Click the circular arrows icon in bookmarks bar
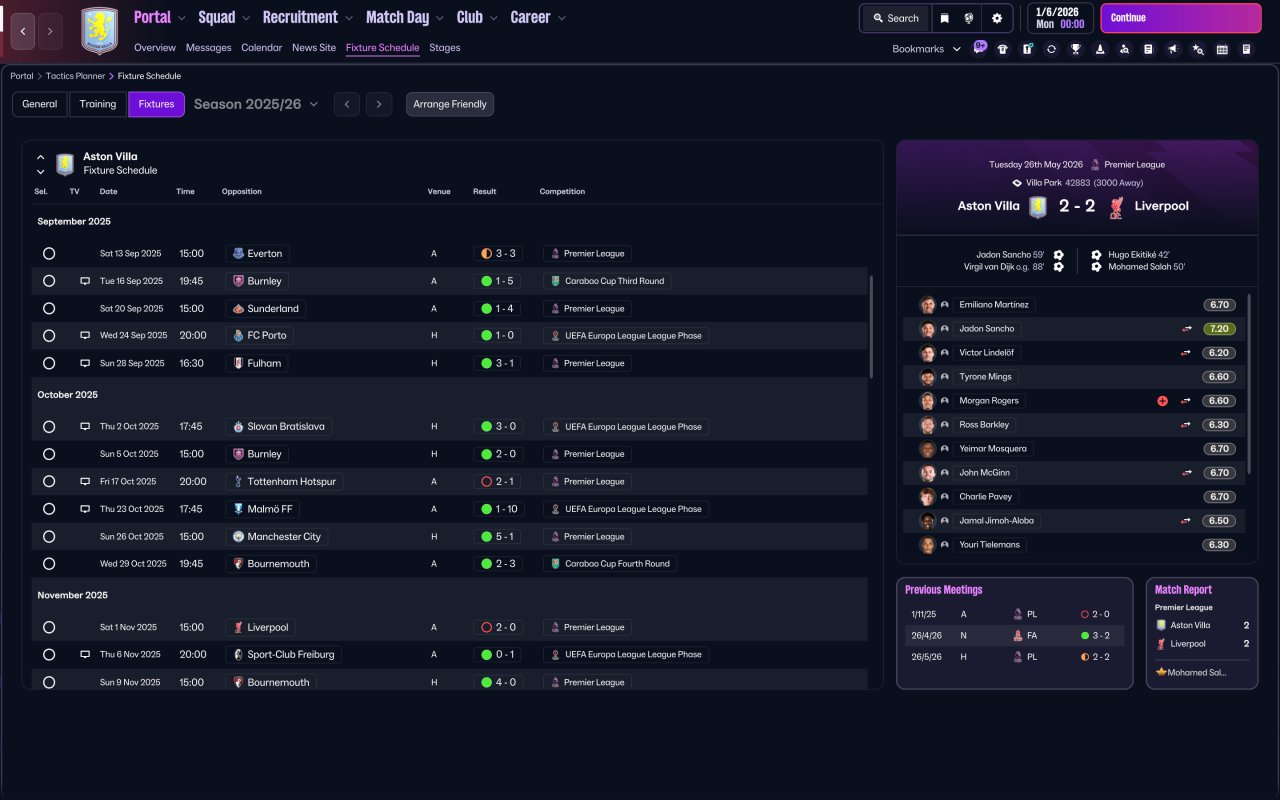Image resolution: width=1280 pixels, height=800 pixels. pyautogui.click(x=1051, y=49)
